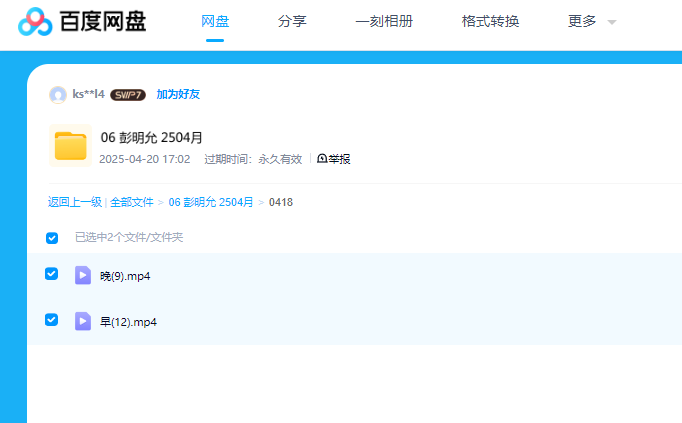Viewport: 682px width, 423px height.
Task: Click the 加为好友 link
Action: (x=178, y=95)
